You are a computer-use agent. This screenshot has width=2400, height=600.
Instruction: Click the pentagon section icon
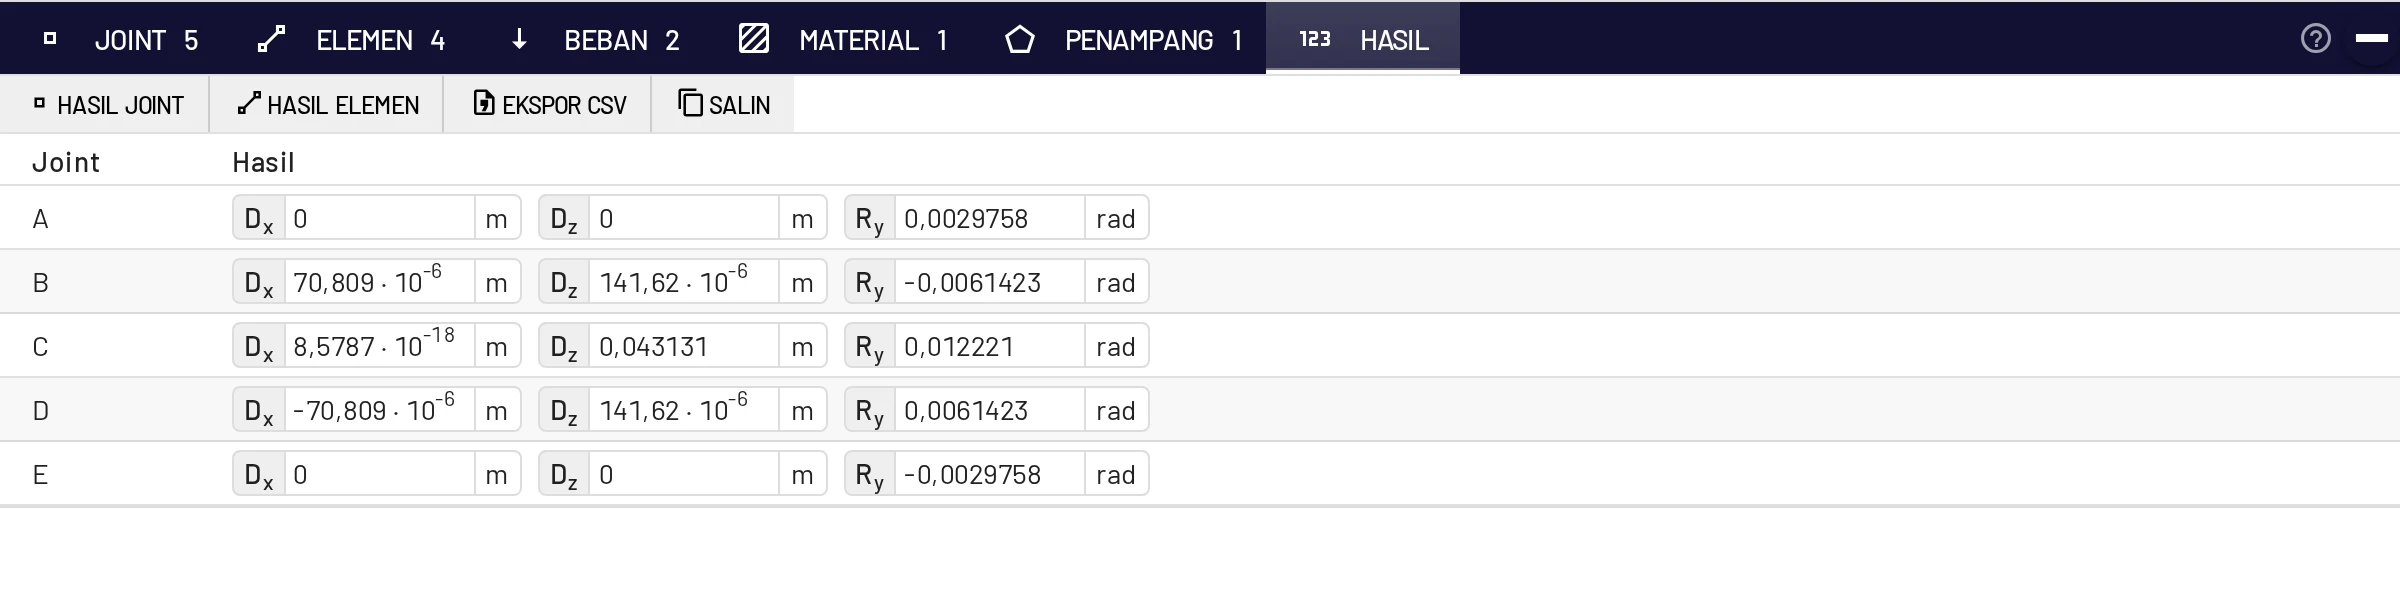point(1019,39)
